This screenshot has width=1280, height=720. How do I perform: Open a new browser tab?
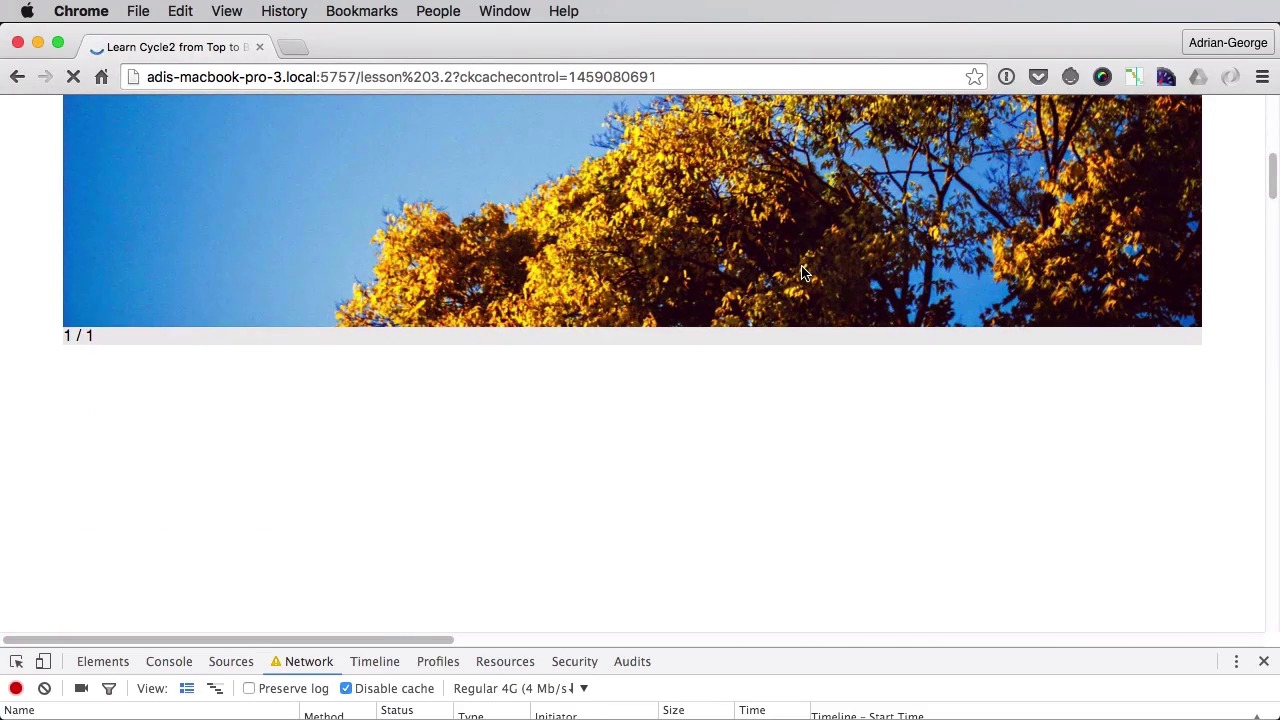[x=293, y=47]
